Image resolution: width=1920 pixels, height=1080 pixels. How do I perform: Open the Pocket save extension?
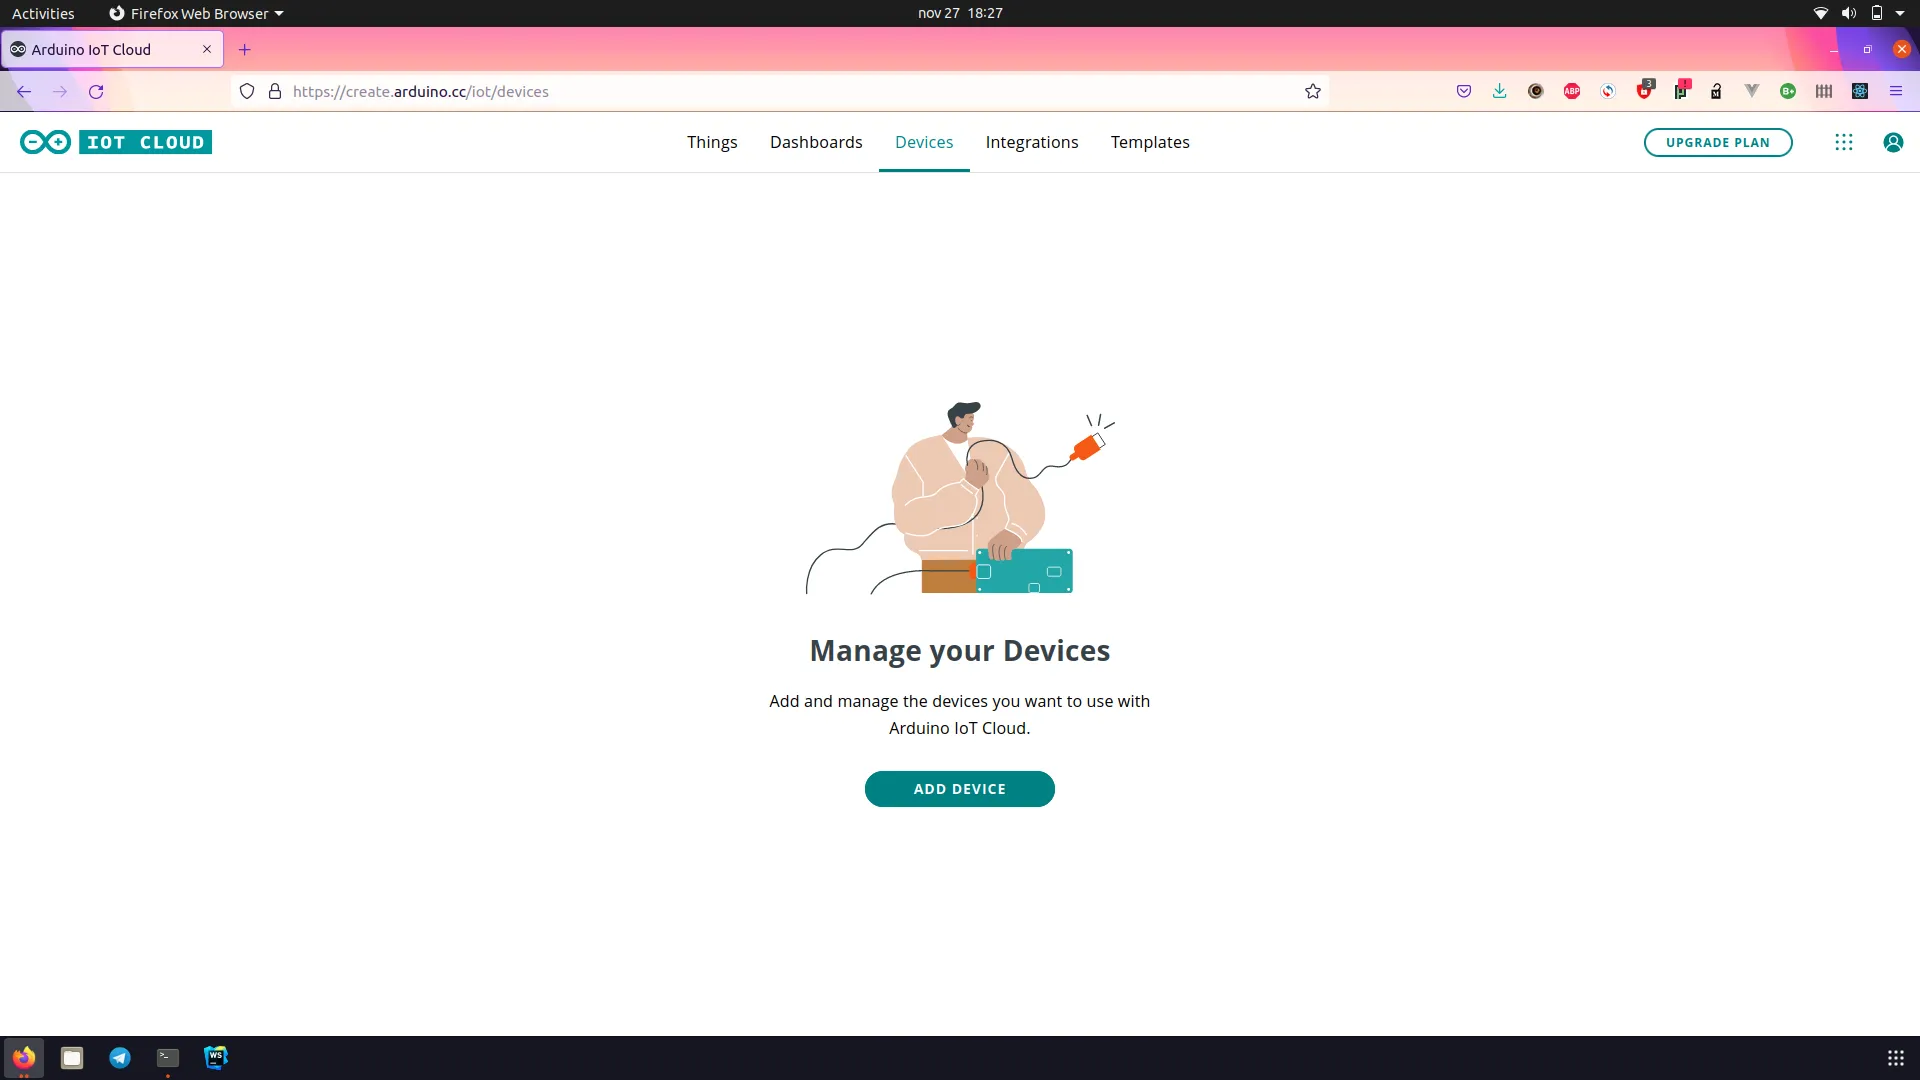coord(1463,91)
